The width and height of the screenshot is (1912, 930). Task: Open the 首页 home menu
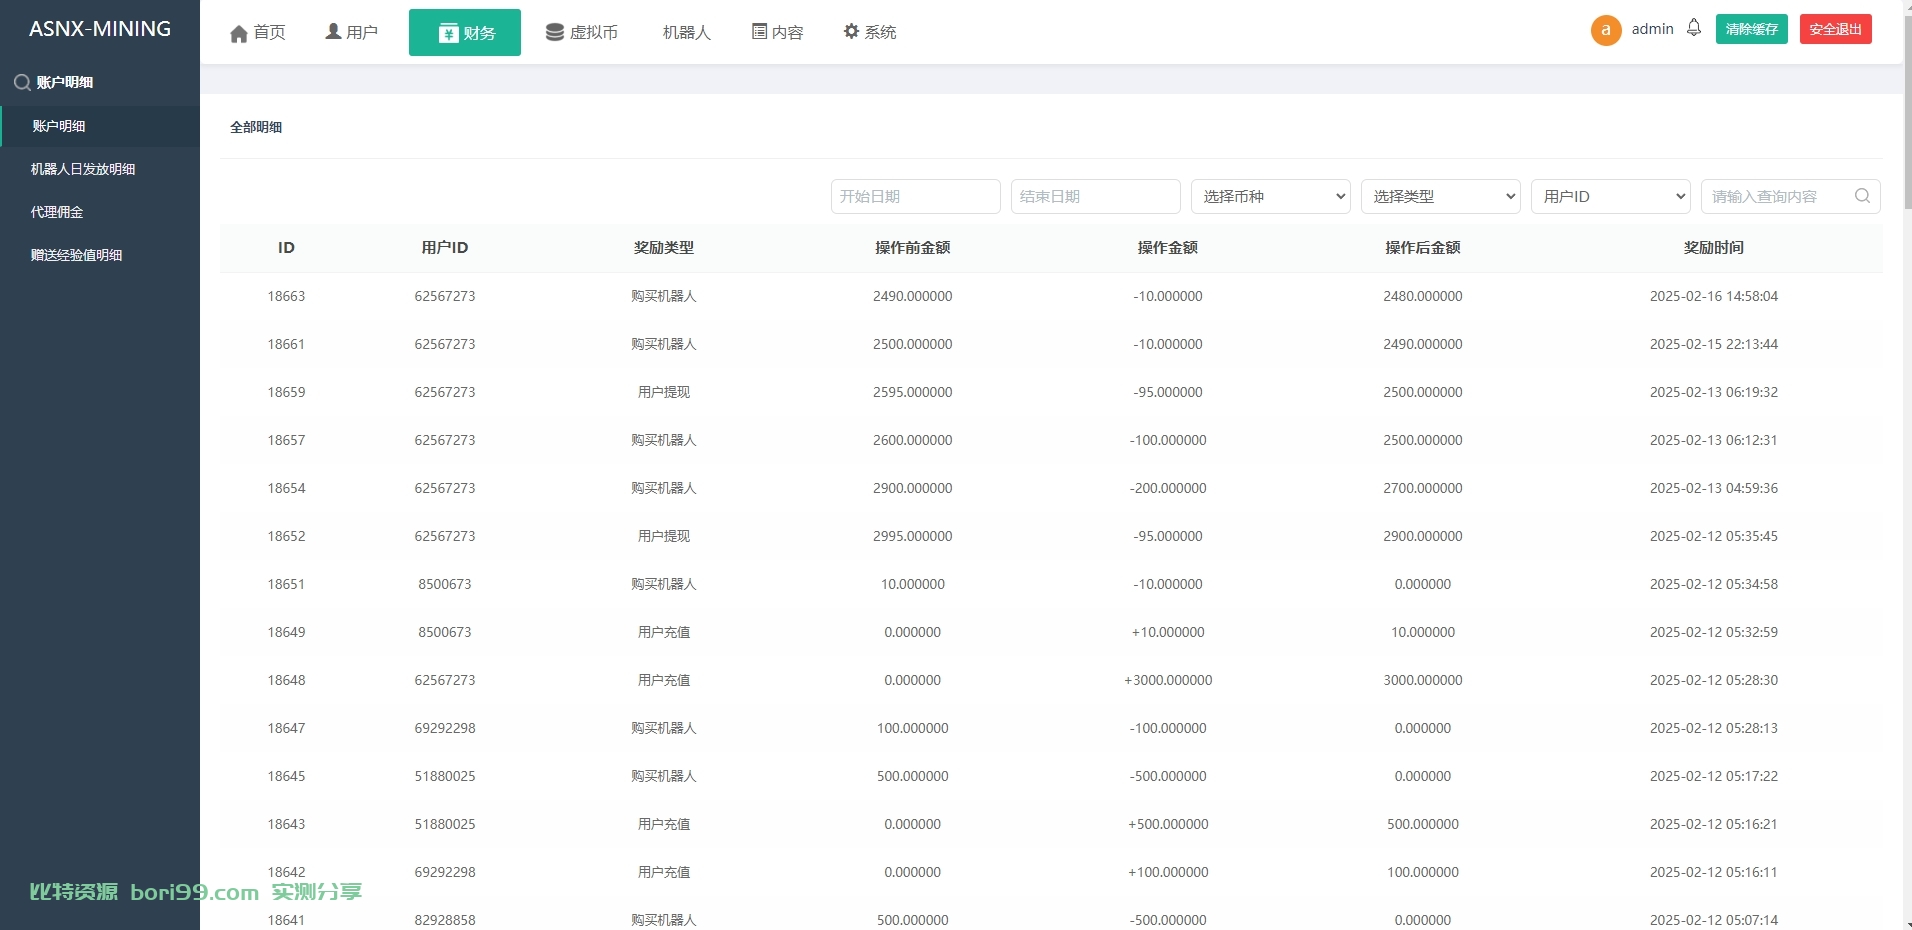258,32
